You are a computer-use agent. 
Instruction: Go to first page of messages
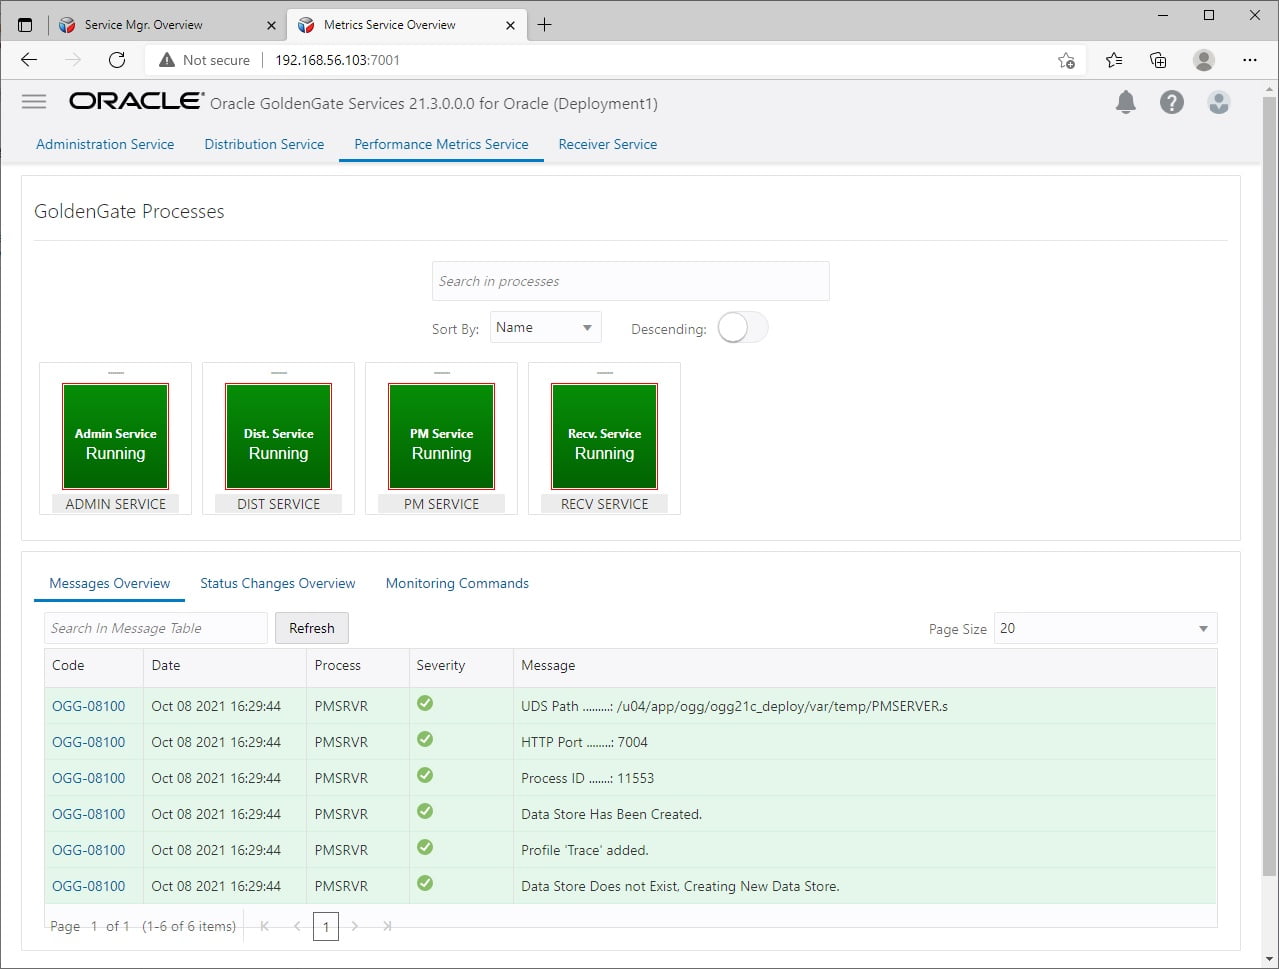point(265,926)
